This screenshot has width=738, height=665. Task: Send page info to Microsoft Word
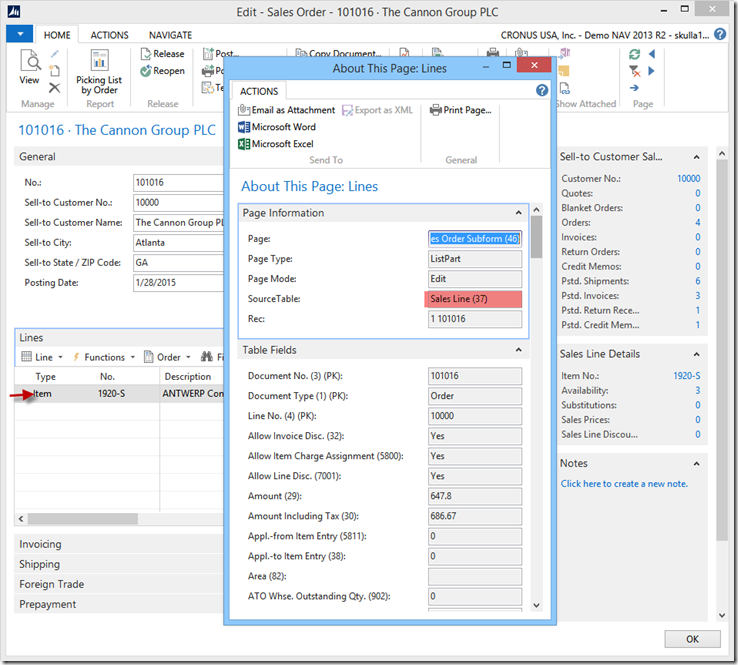pyautogui.click(x=277, y=127)
